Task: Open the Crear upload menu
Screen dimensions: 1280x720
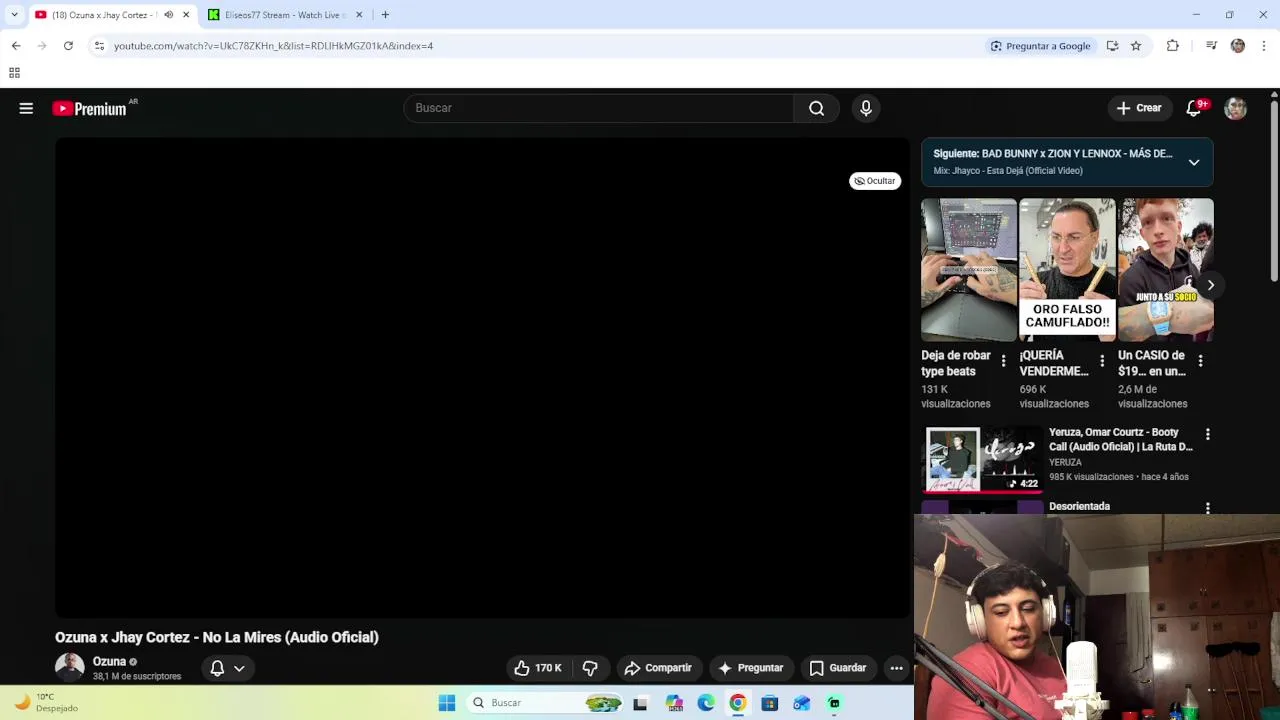Action: (1139, 108)
